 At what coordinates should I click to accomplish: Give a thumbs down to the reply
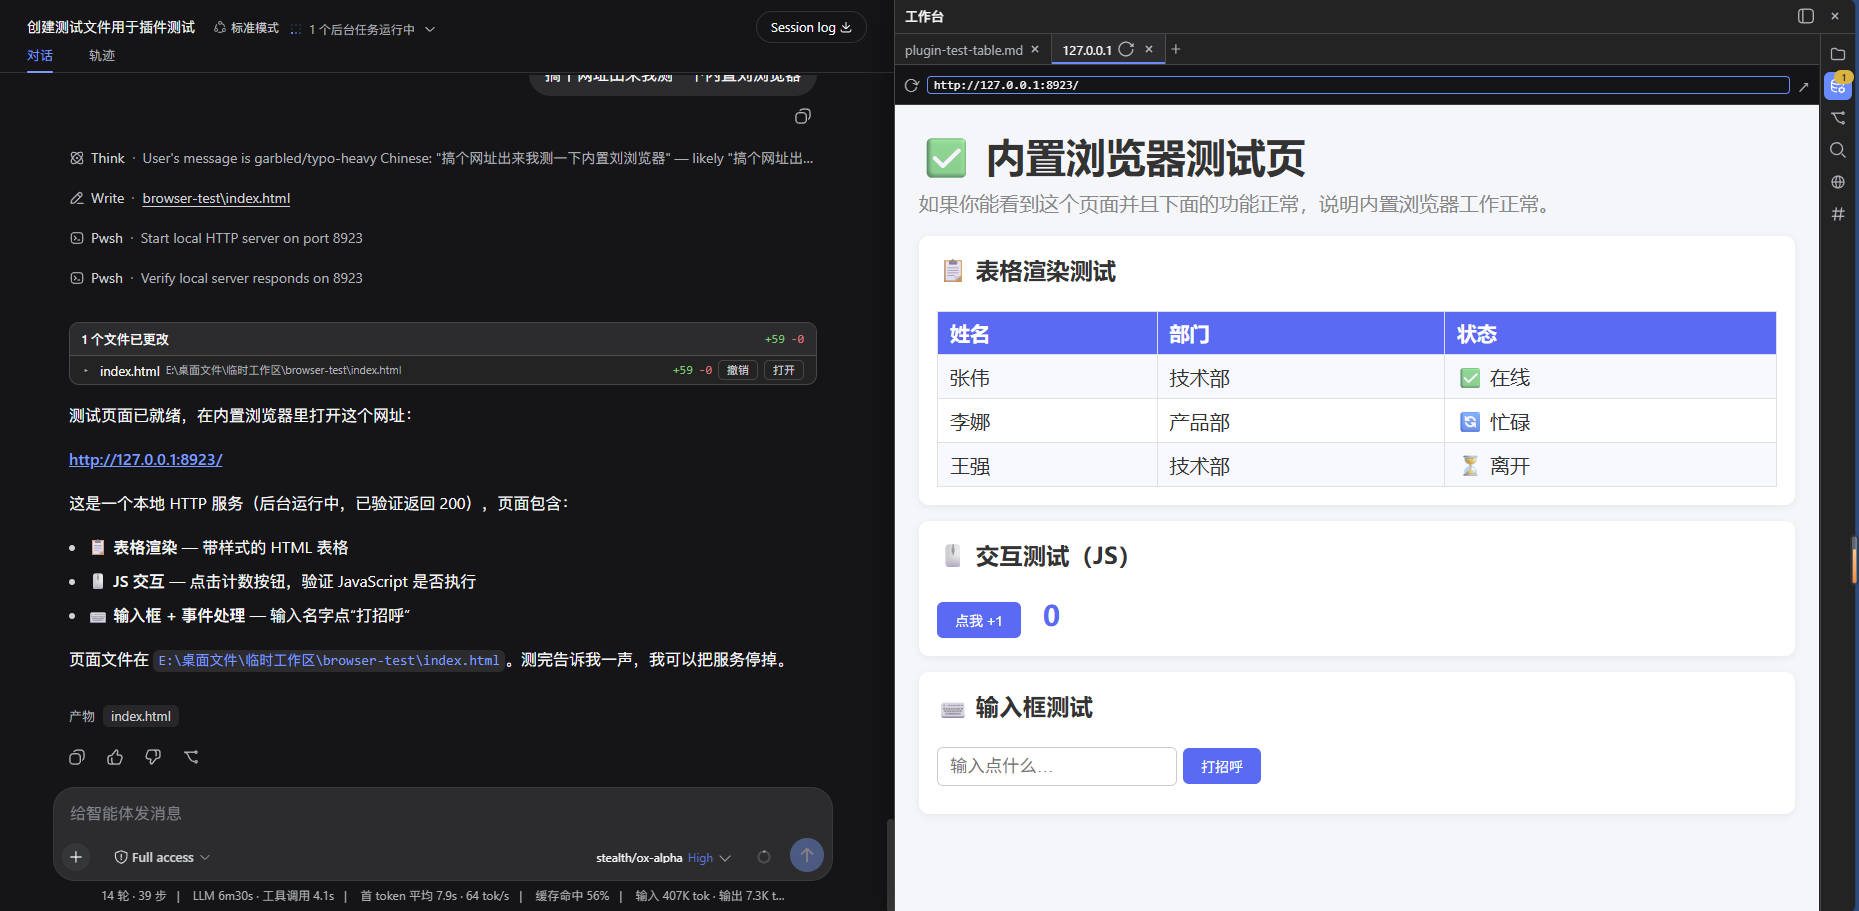[x=153, y=757]
